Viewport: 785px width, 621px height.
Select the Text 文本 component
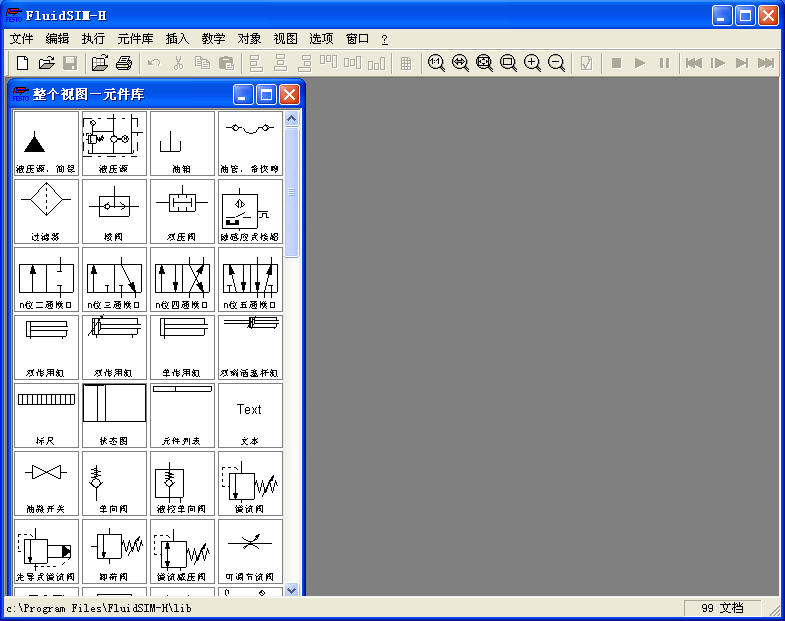tap(250, 415)
